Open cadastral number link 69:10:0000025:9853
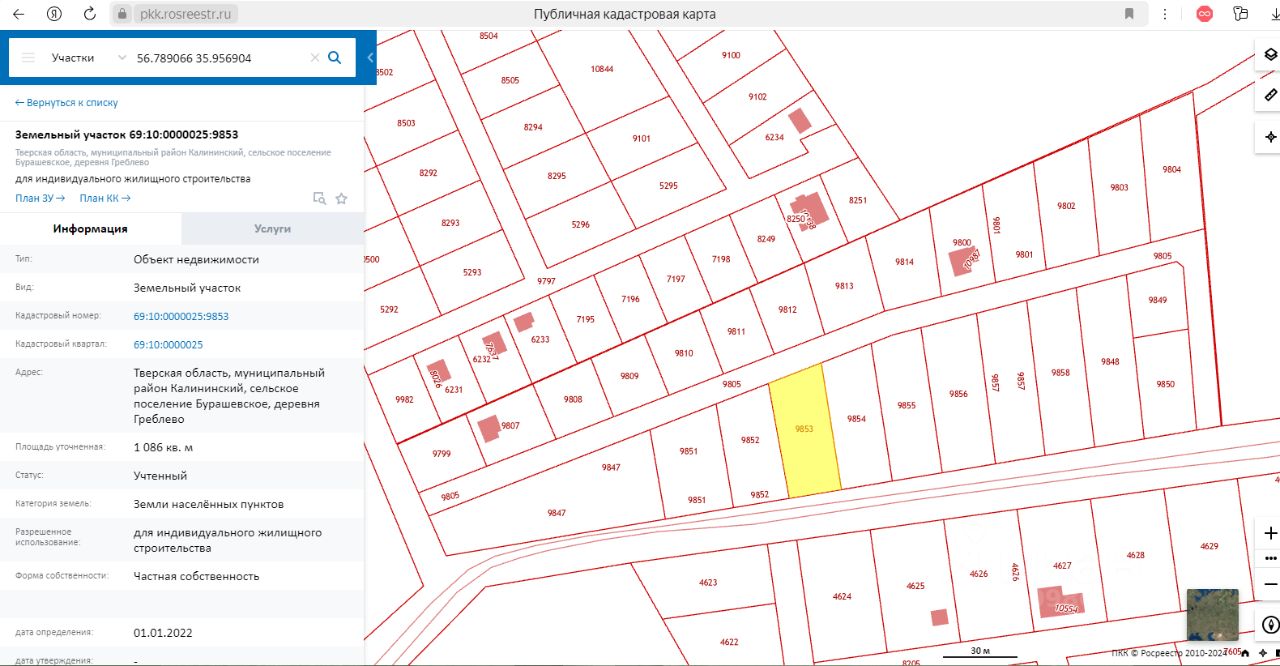Viewport: 1280px width, 666px height. coord(181,316)
